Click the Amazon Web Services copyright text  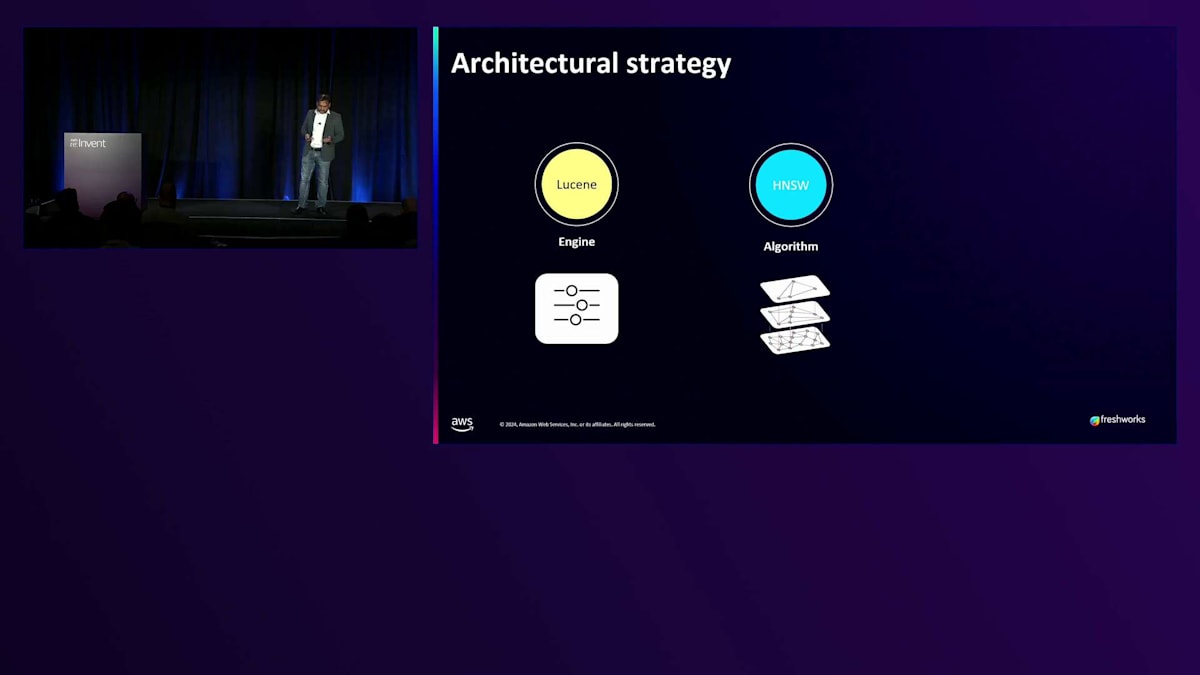tap(578, 424)
